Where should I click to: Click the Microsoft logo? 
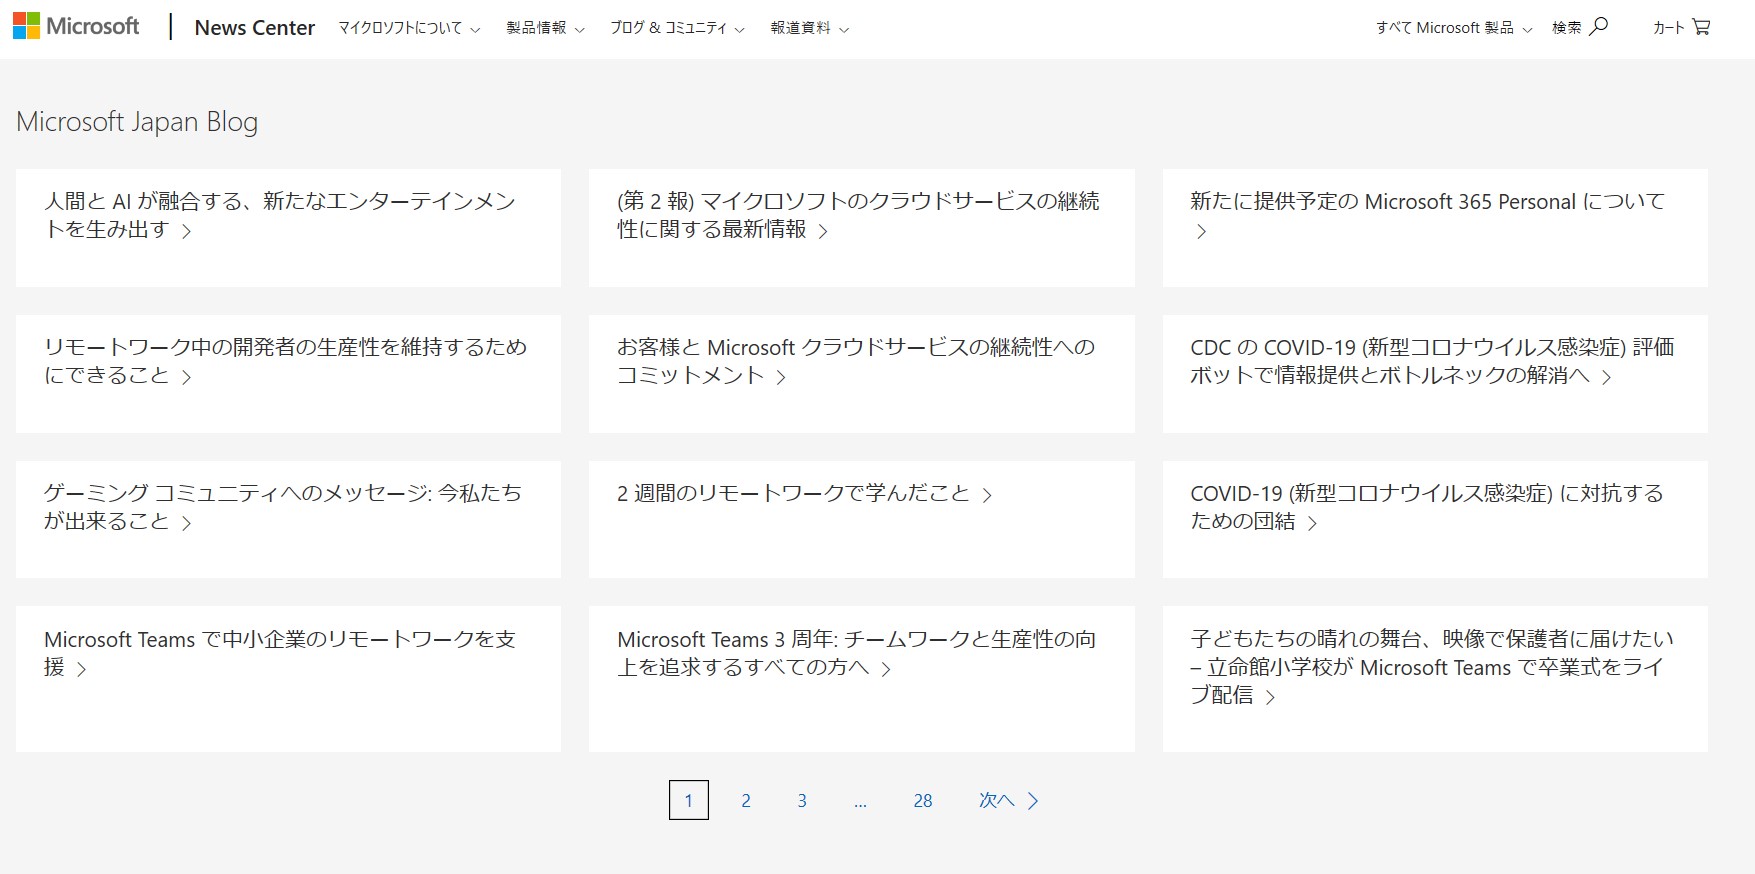76,27
